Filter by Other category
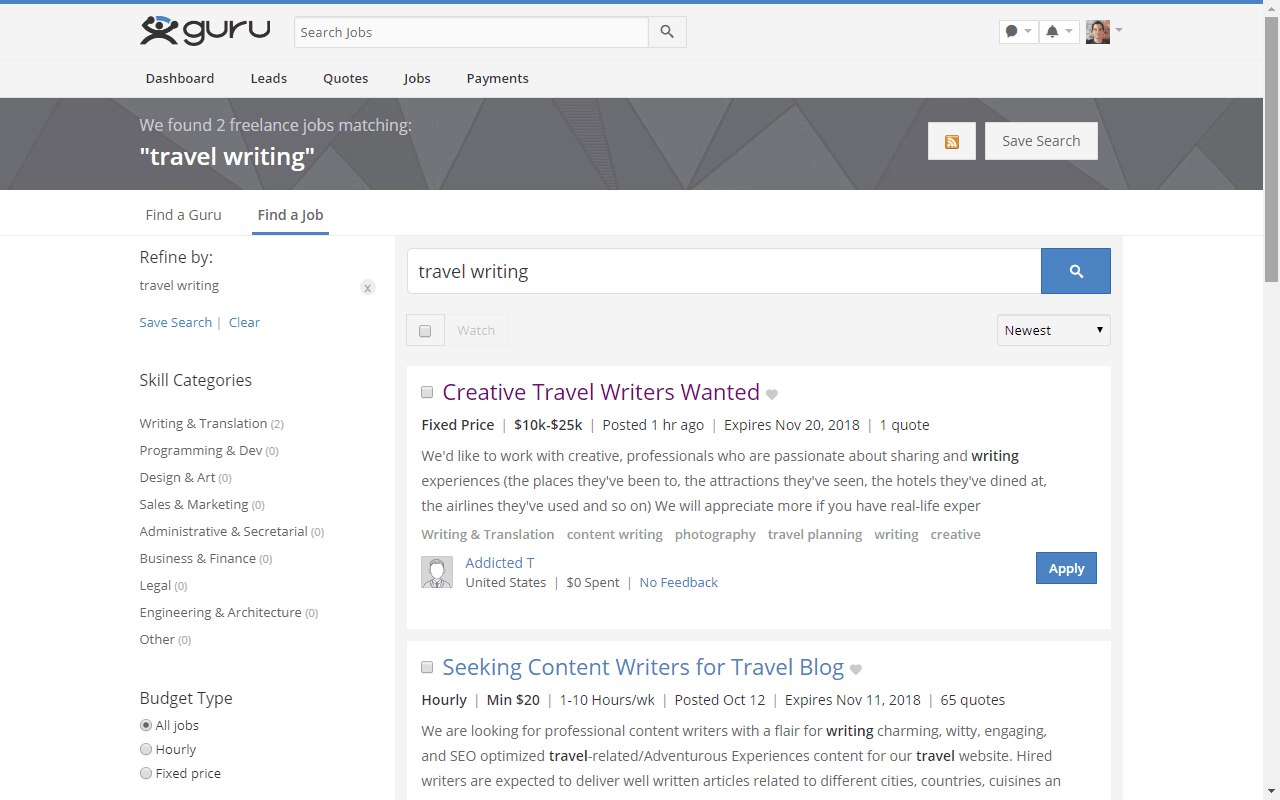This screenshot has height=800, width=1280. point(157,639)
